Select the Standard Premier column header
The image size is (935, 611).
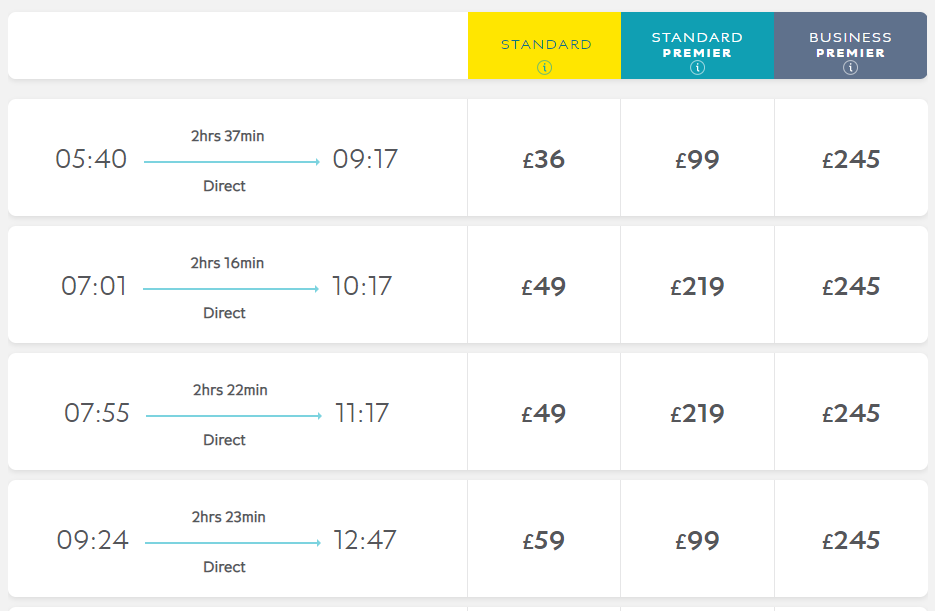[697, 44]
